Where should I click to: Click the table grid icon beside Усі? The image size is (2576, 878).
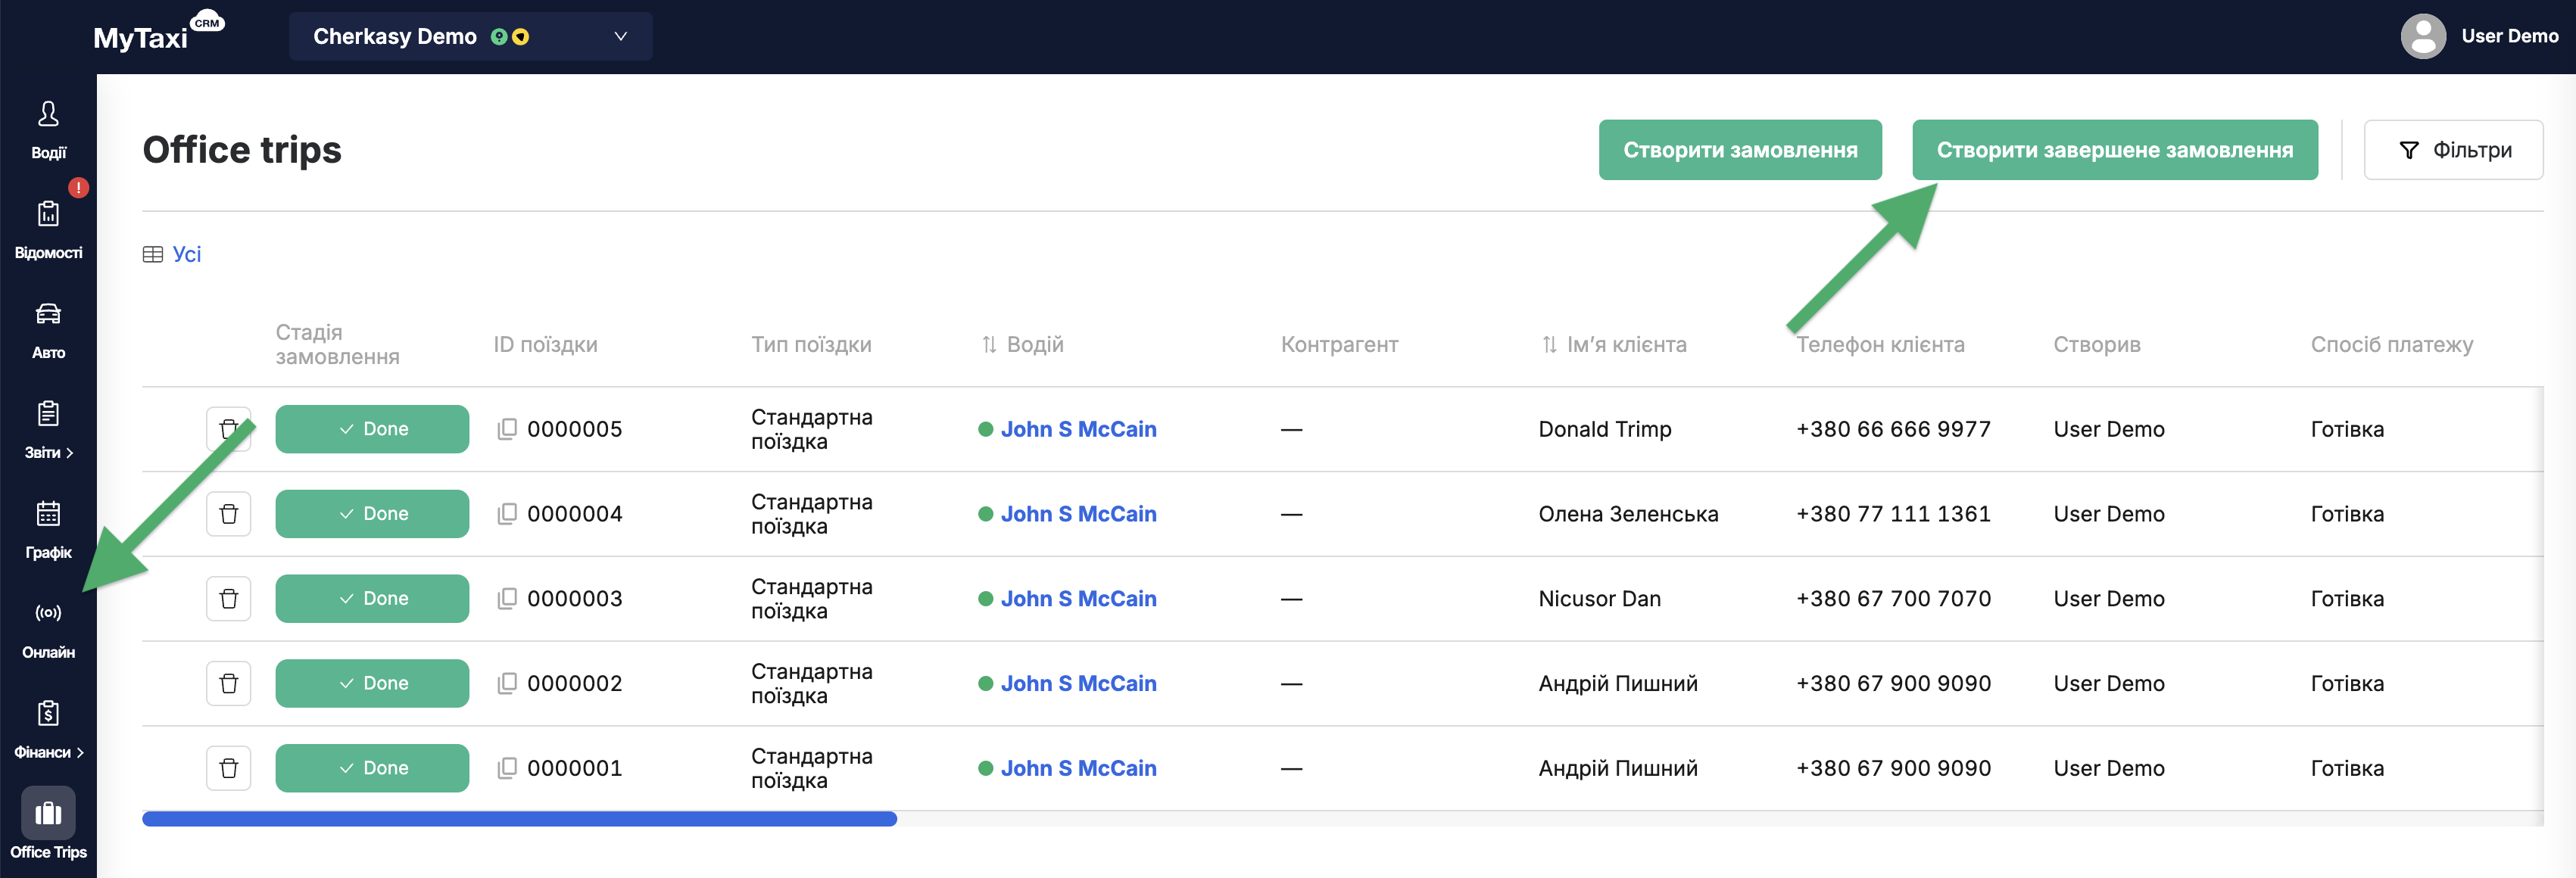pyautogui.click(x=153, y=254)
